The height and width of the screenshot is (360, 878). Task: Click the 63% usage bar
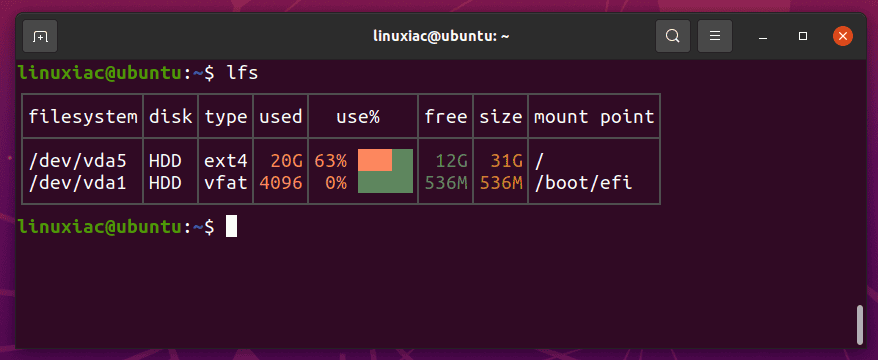click(x=385, y=160)
